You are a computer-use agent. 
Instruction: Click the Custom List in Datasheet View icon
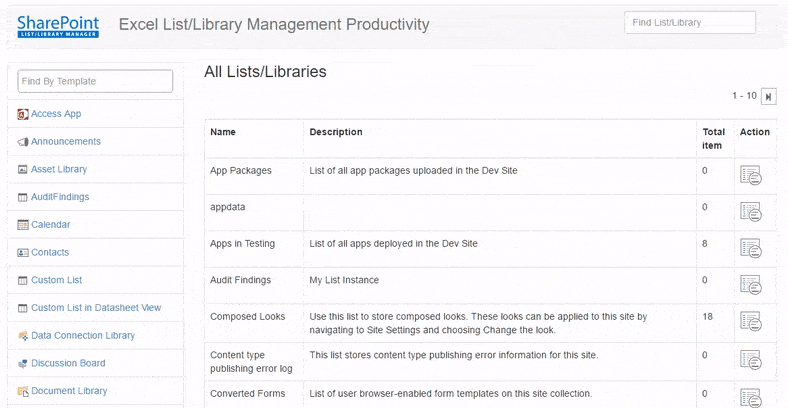23,308
